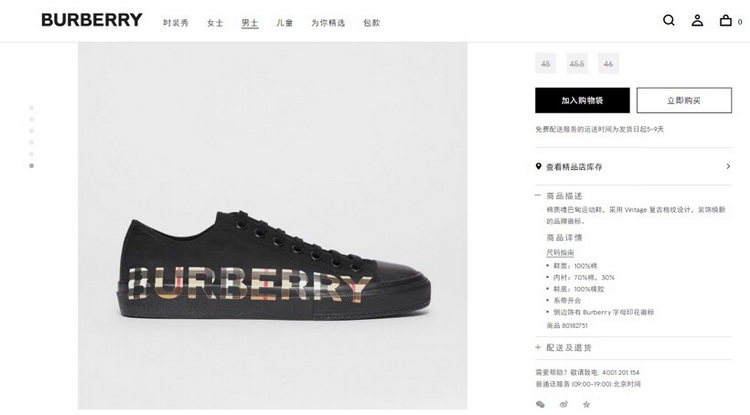Select shoe size 45

click(545, 63)
